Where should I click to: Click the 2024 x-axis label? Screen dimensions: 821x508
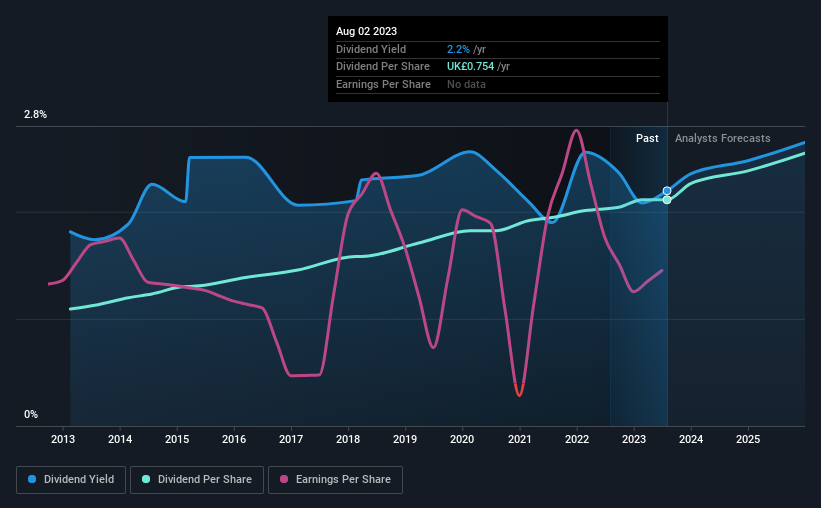click(x=691, y=439)
